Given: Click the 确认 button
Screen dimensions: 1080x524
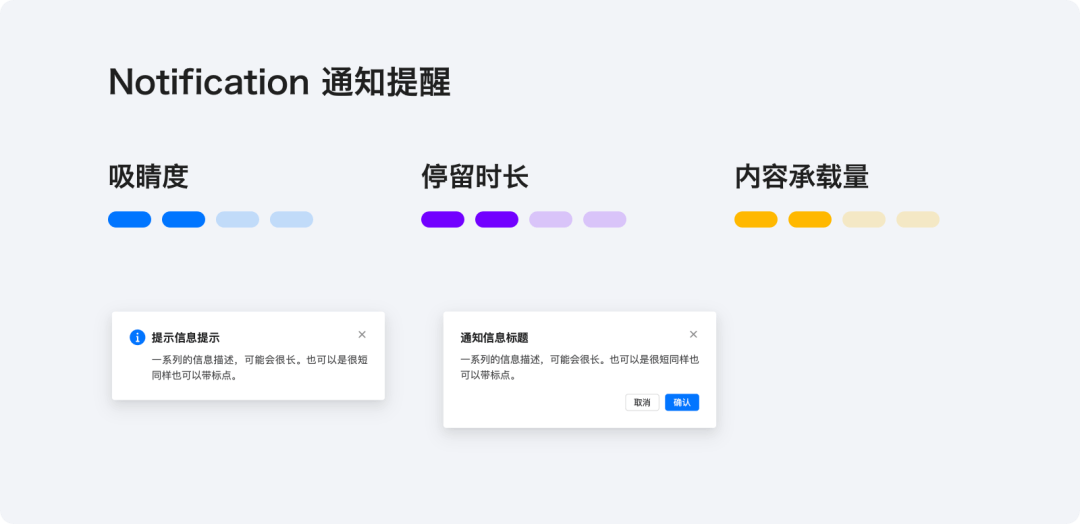Looking at the screenshot, I should click(x=682, y=403).
